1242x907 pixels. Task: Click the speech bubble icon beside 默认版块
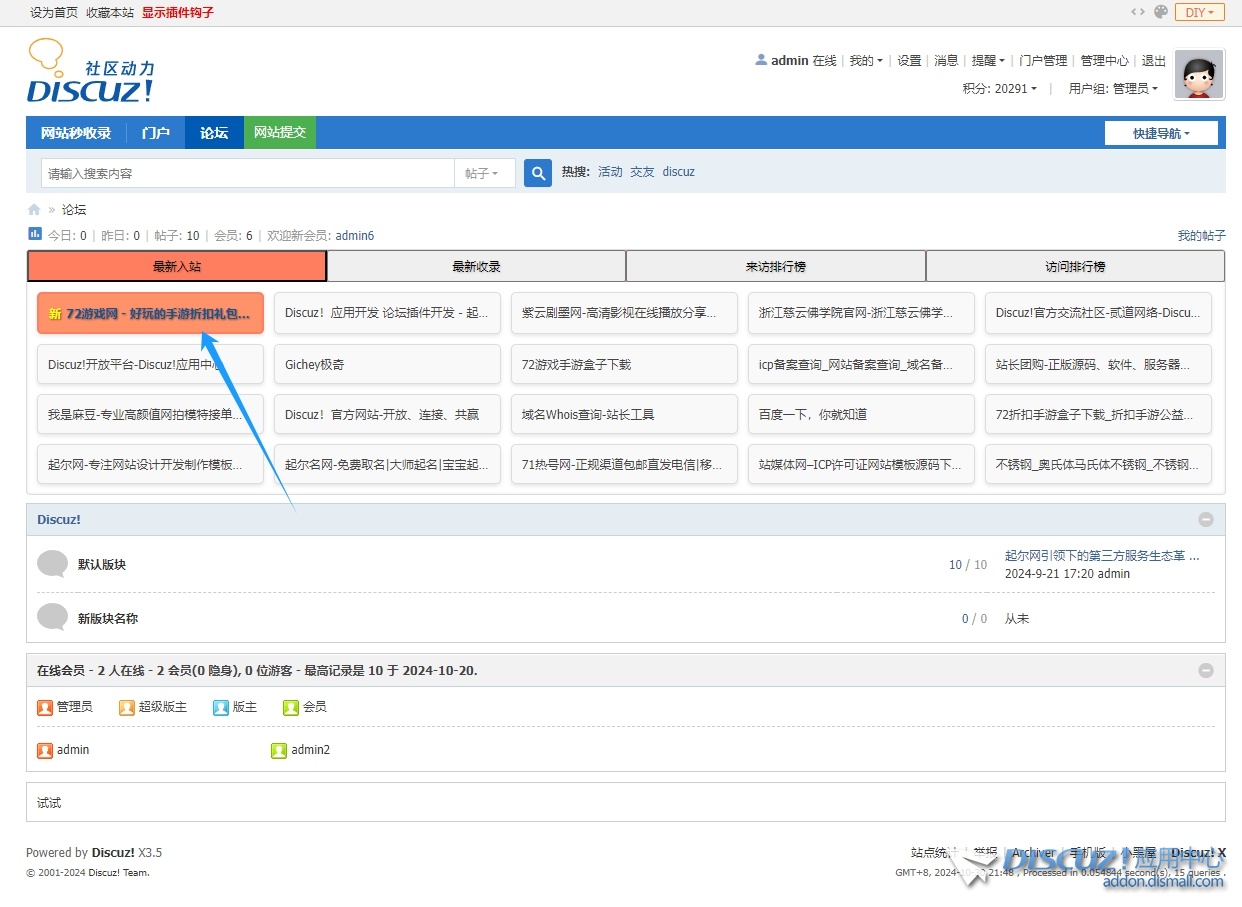coord(52,564)
